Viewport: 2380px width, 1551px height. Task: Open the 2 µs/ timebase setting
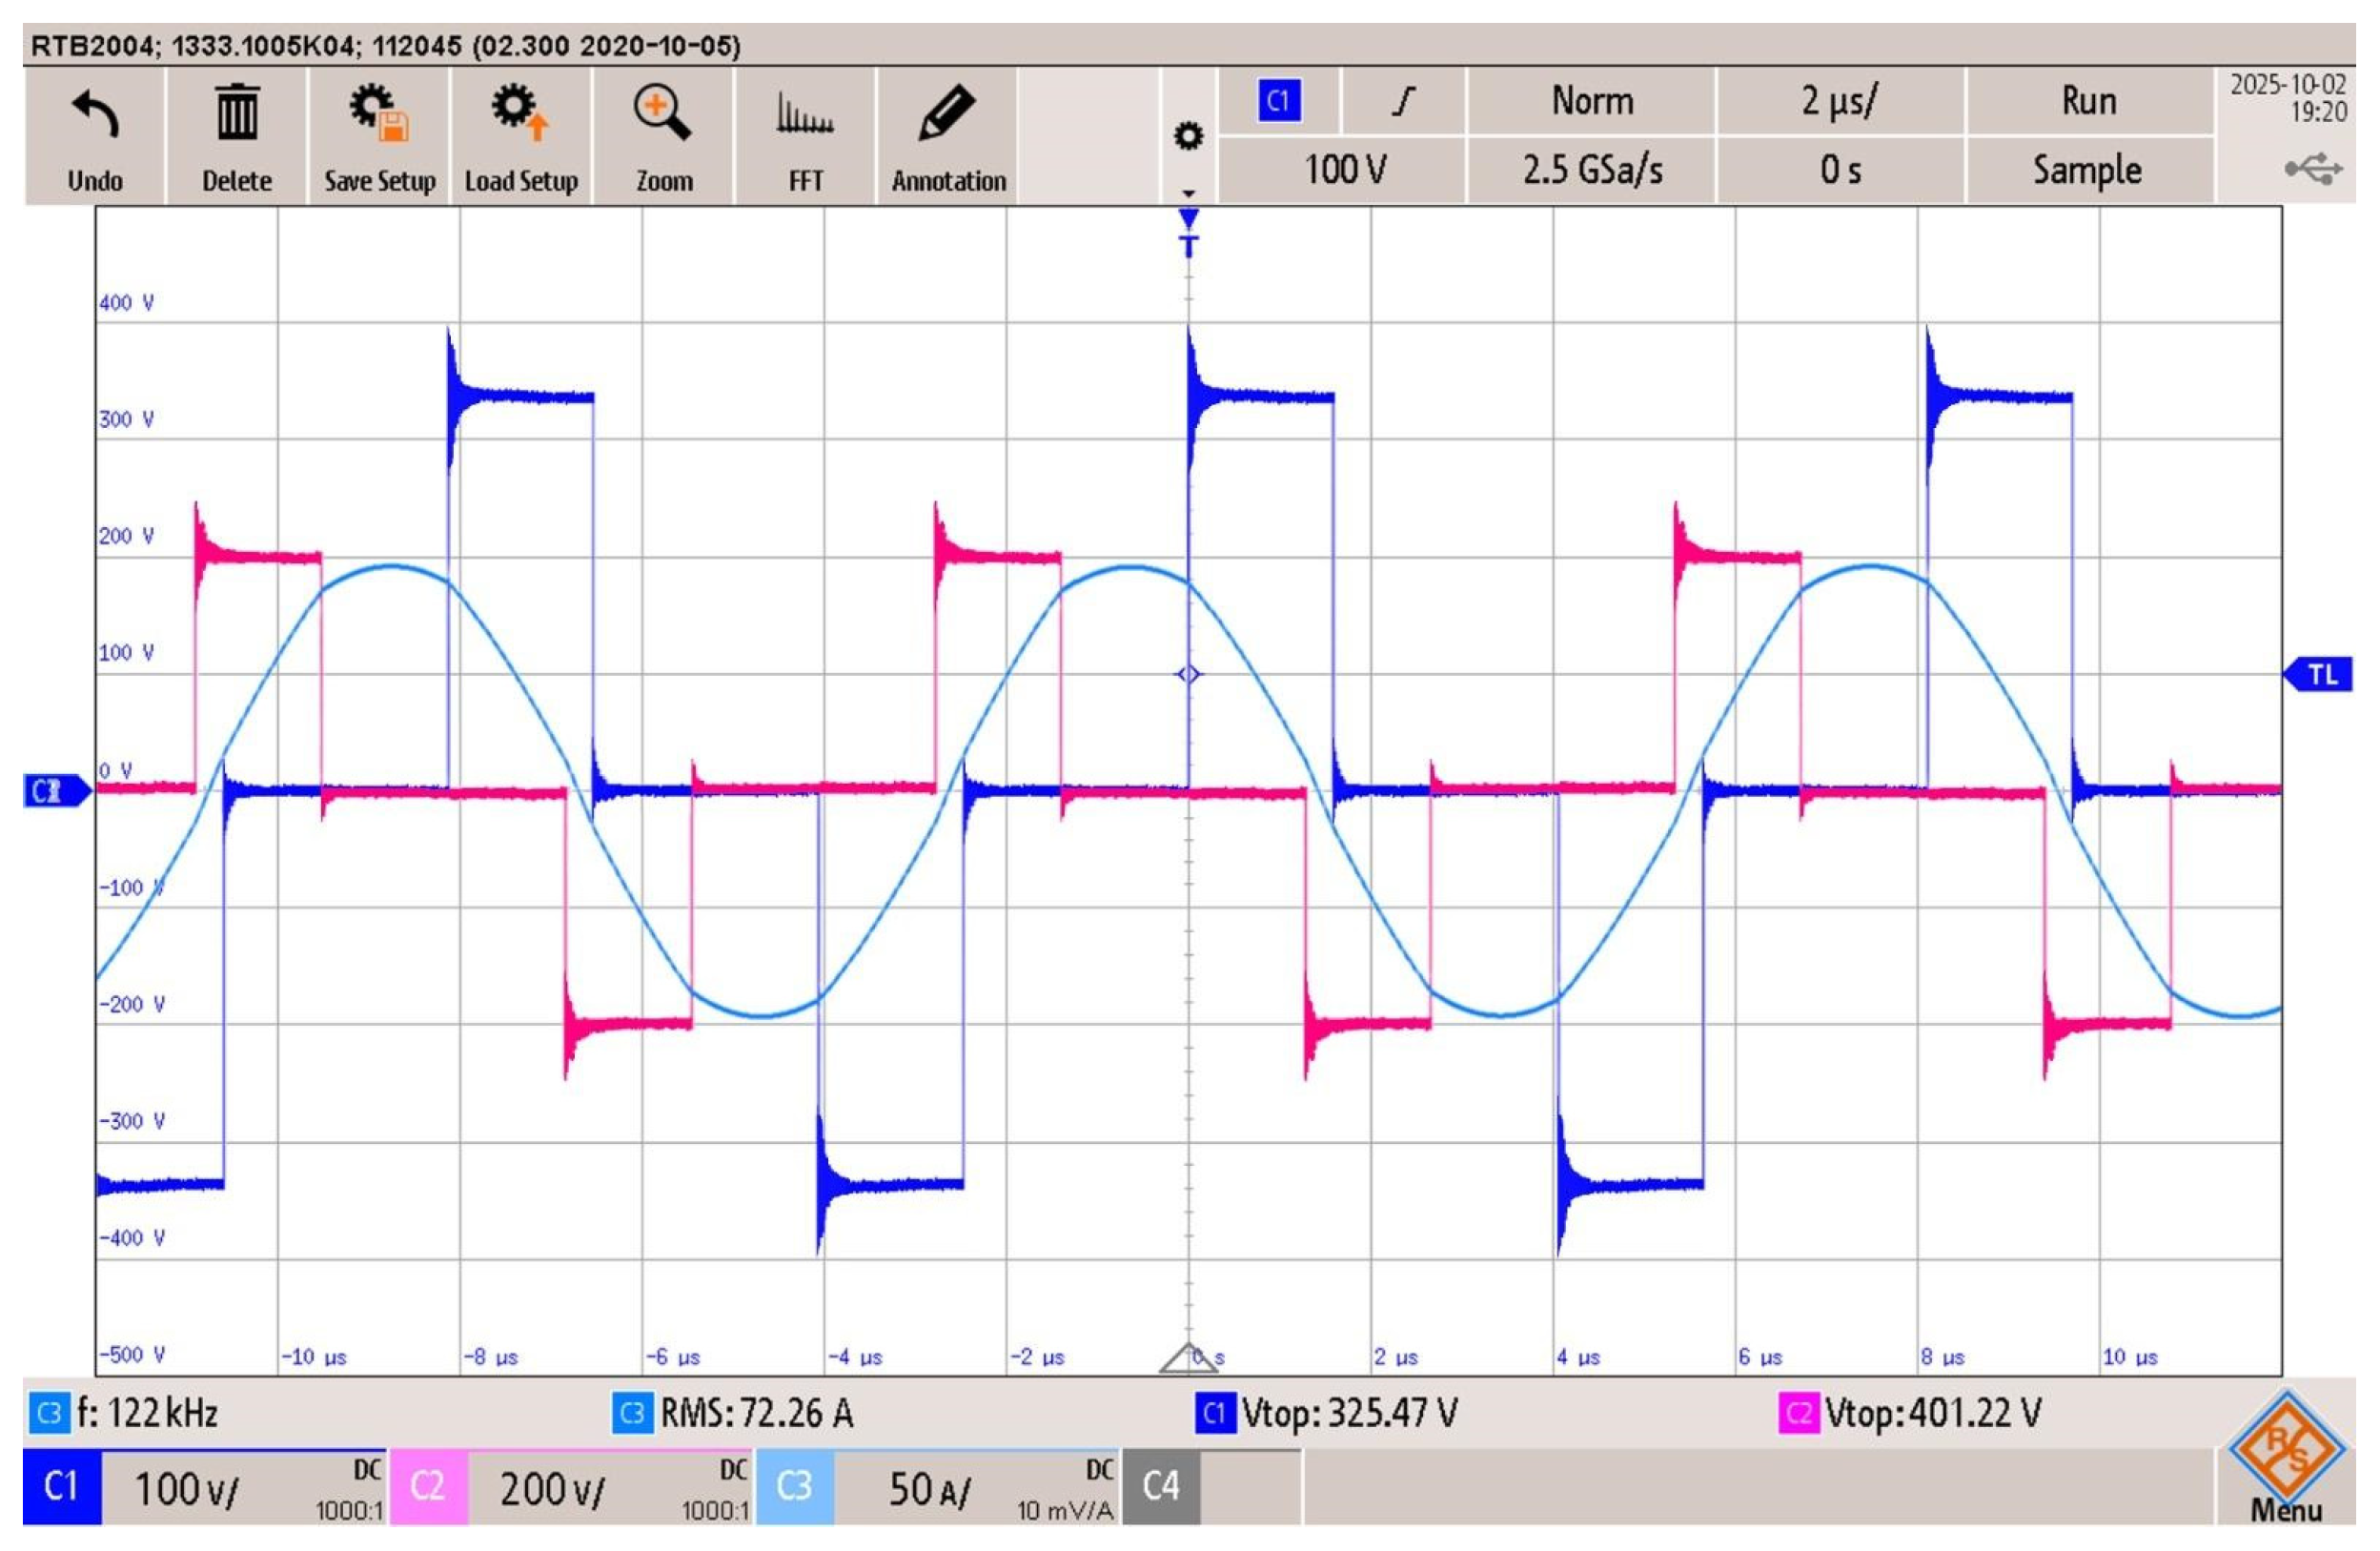(x=1840, y=101)
